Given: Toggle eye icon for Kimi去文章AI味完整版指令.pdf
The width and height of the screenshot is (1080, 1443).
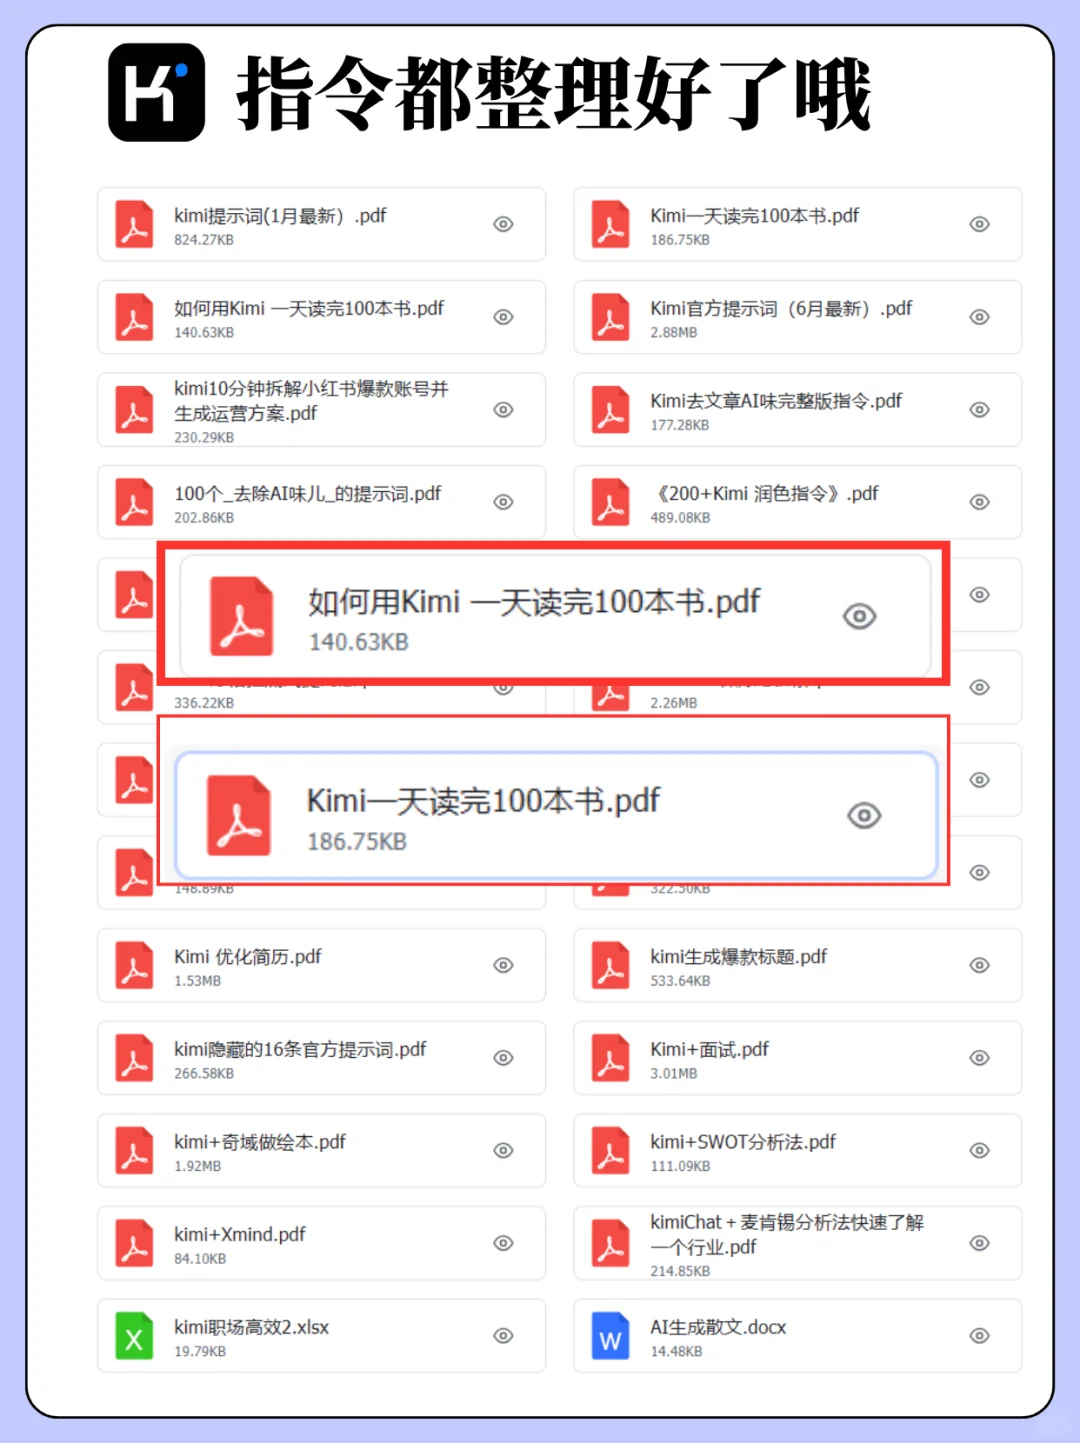Looking at the screenshot, I should (x=980, y=410).
